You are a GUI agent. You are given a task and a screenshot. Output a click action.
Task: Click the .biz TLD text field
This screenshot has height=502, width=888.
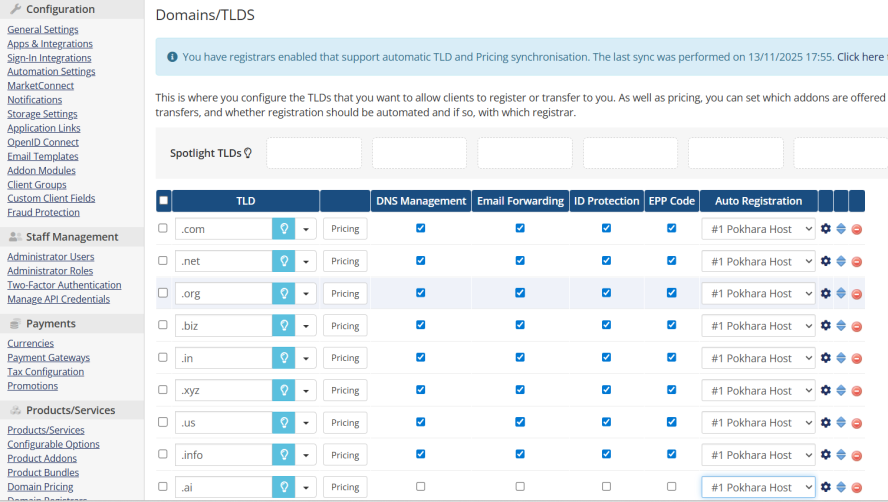223,326
